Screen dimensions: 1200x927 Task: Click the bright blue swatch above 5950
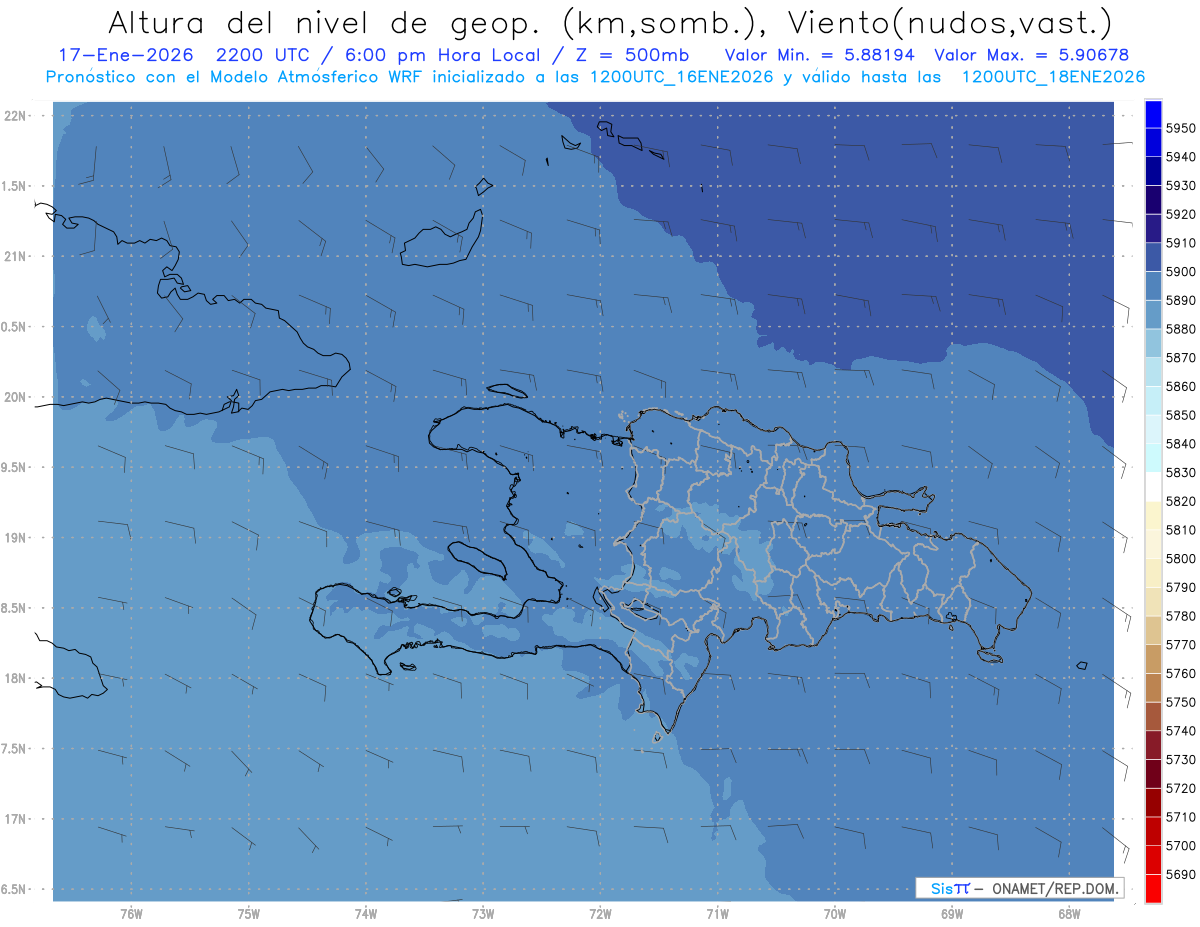pos(1153,114)
